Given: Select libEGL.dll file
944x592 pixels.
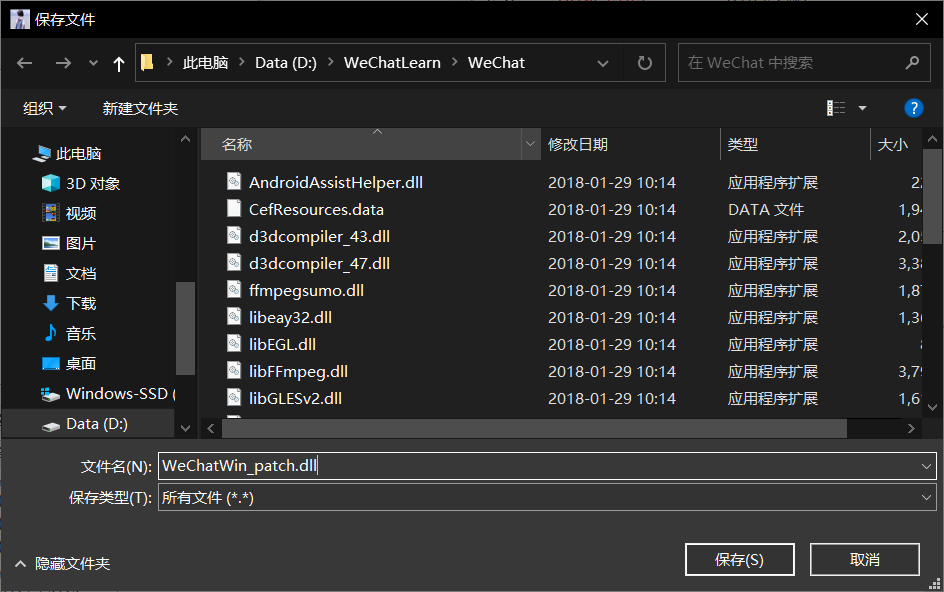Looking at the screenshot, I should point(282,344).
